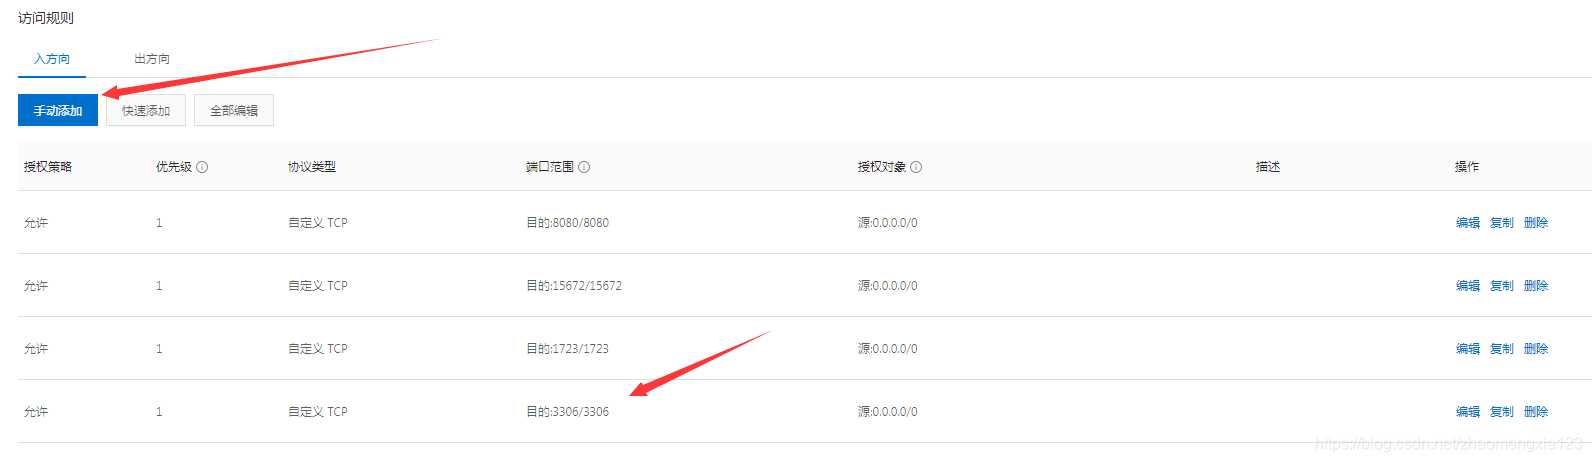Delete the rule for port 8080/8080
This screenshot has width=1592, height=462.
coord(1536,223)
